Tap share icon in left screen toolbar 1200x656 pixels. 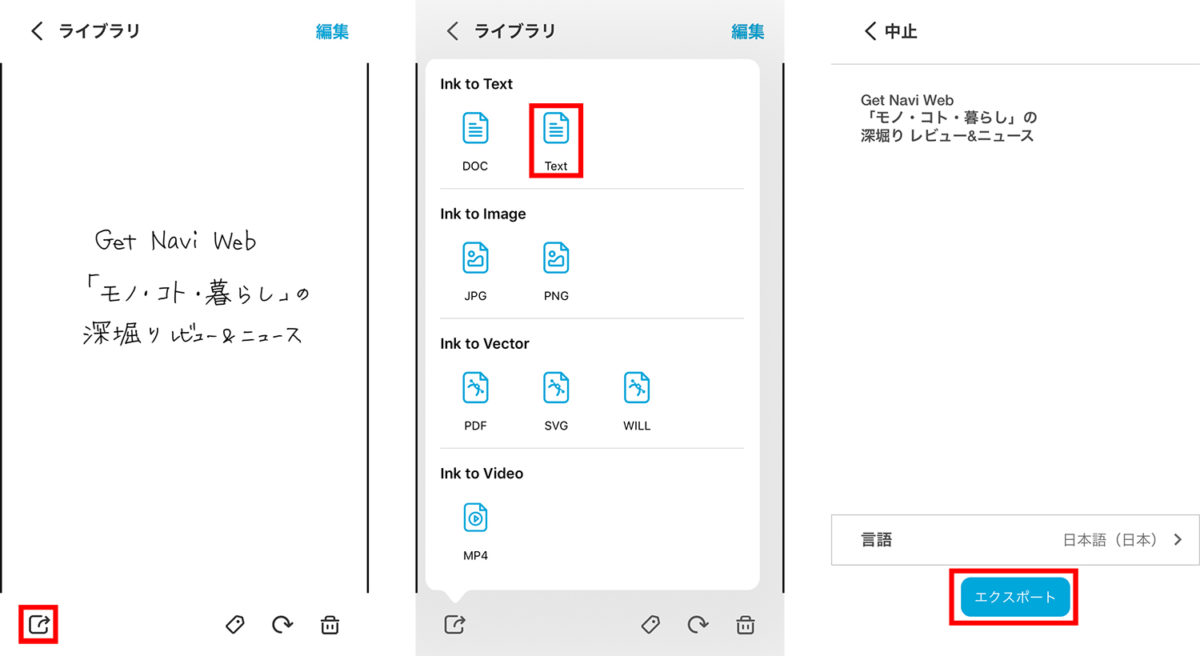coord(38,625)
